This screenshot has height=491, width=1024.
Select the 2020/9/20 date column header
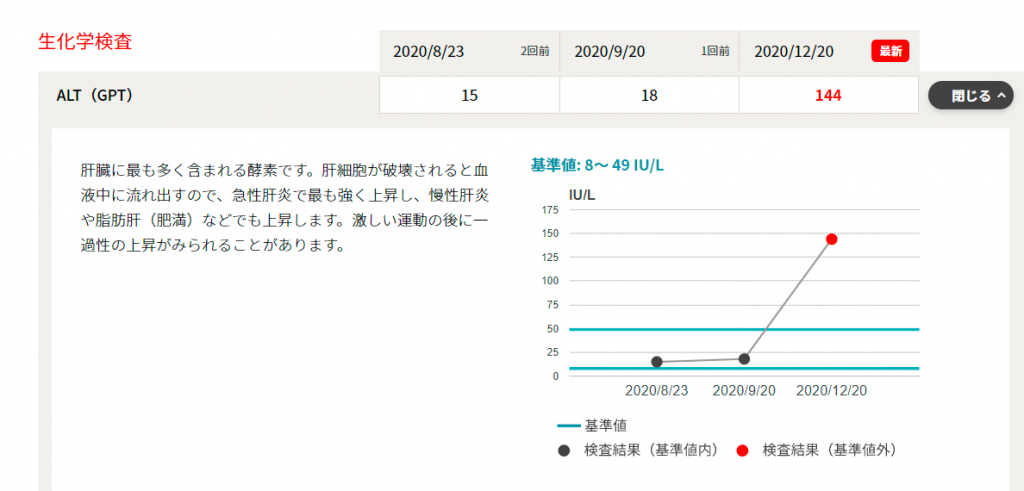(x=650, y=51)
